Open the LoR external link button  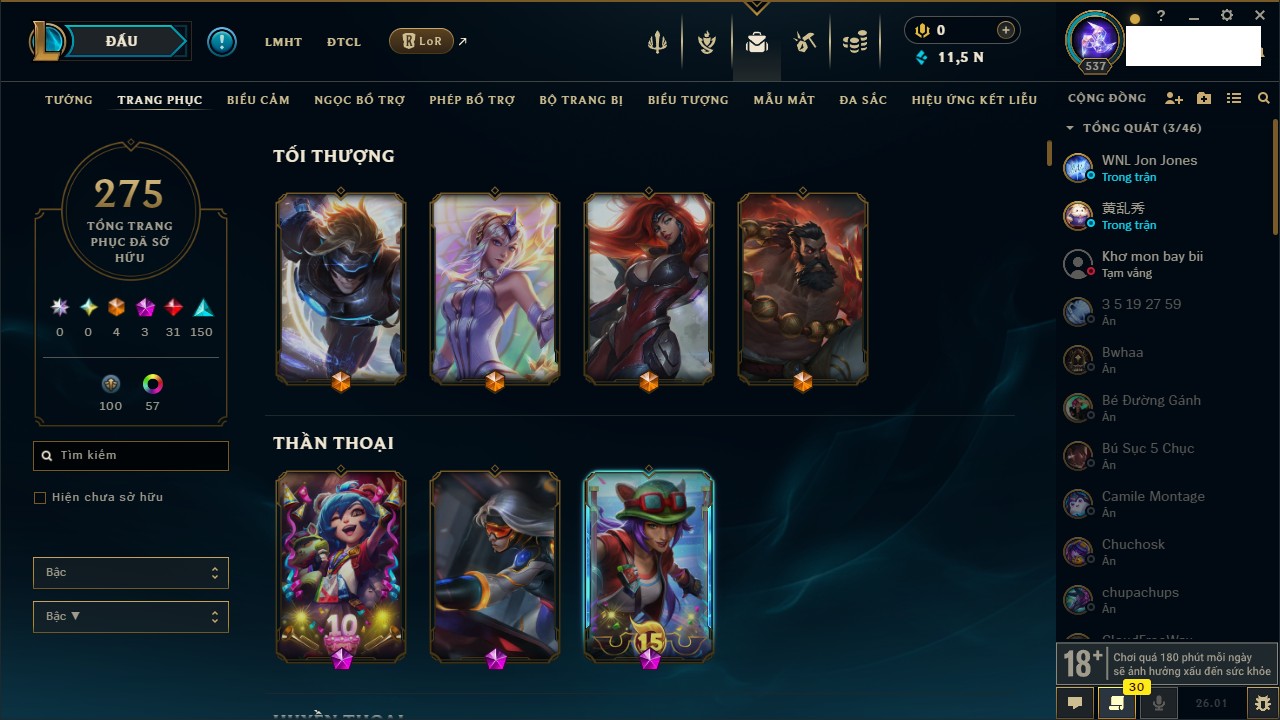click(x=421, y=41)
